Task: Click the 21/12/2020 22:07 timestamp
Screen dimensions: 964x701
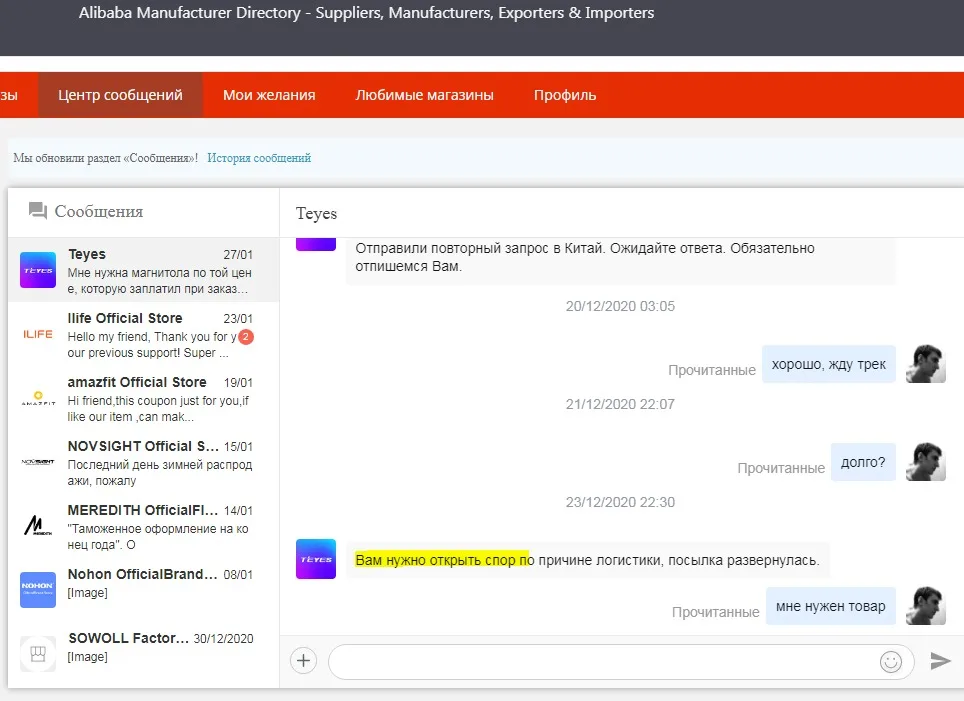Action: click(620, 404)
